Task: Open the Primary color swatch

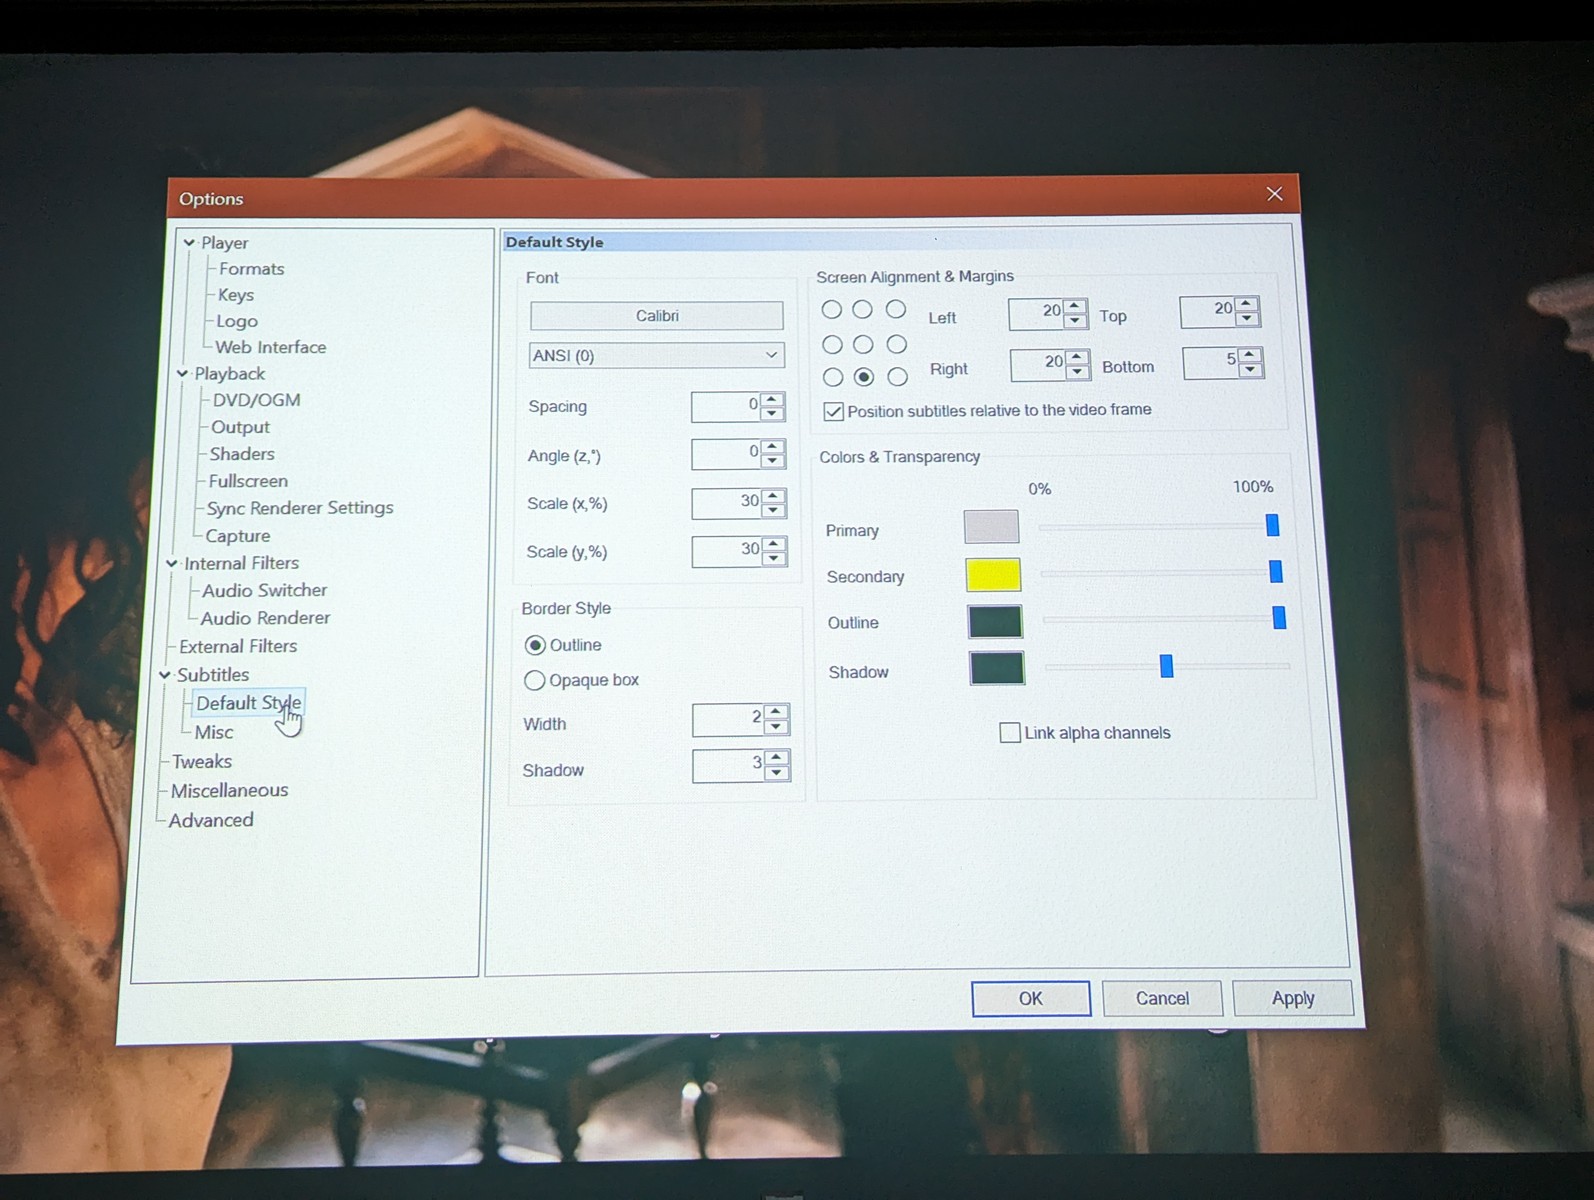Action: 992,527
